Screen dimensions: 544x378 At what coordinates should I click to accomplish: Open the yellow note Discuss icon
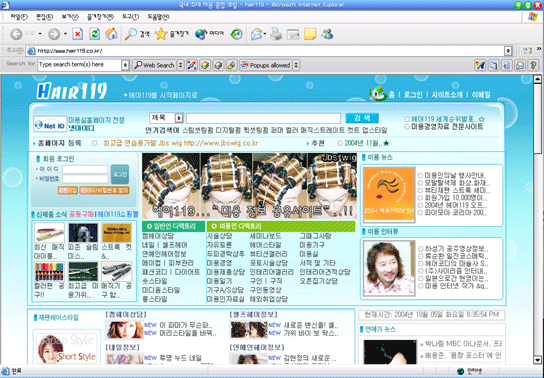(x=310, y=34)
